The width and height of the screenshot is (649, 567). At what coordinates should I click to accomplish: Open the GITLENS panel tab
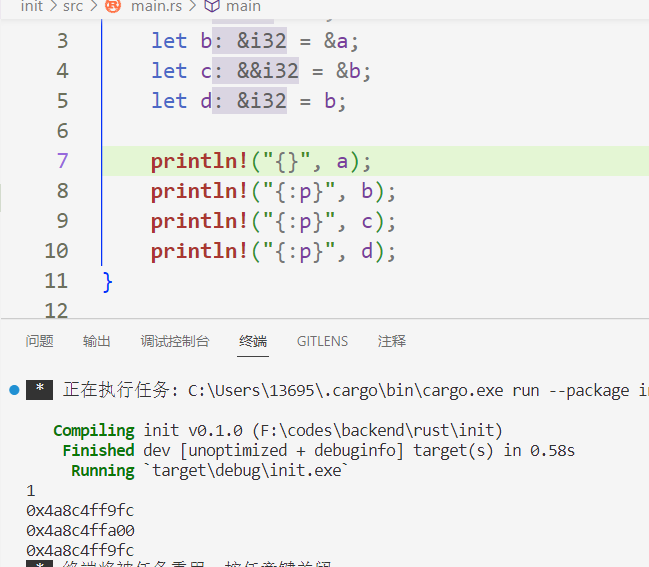pyautogui.click(x=322, y=341)
